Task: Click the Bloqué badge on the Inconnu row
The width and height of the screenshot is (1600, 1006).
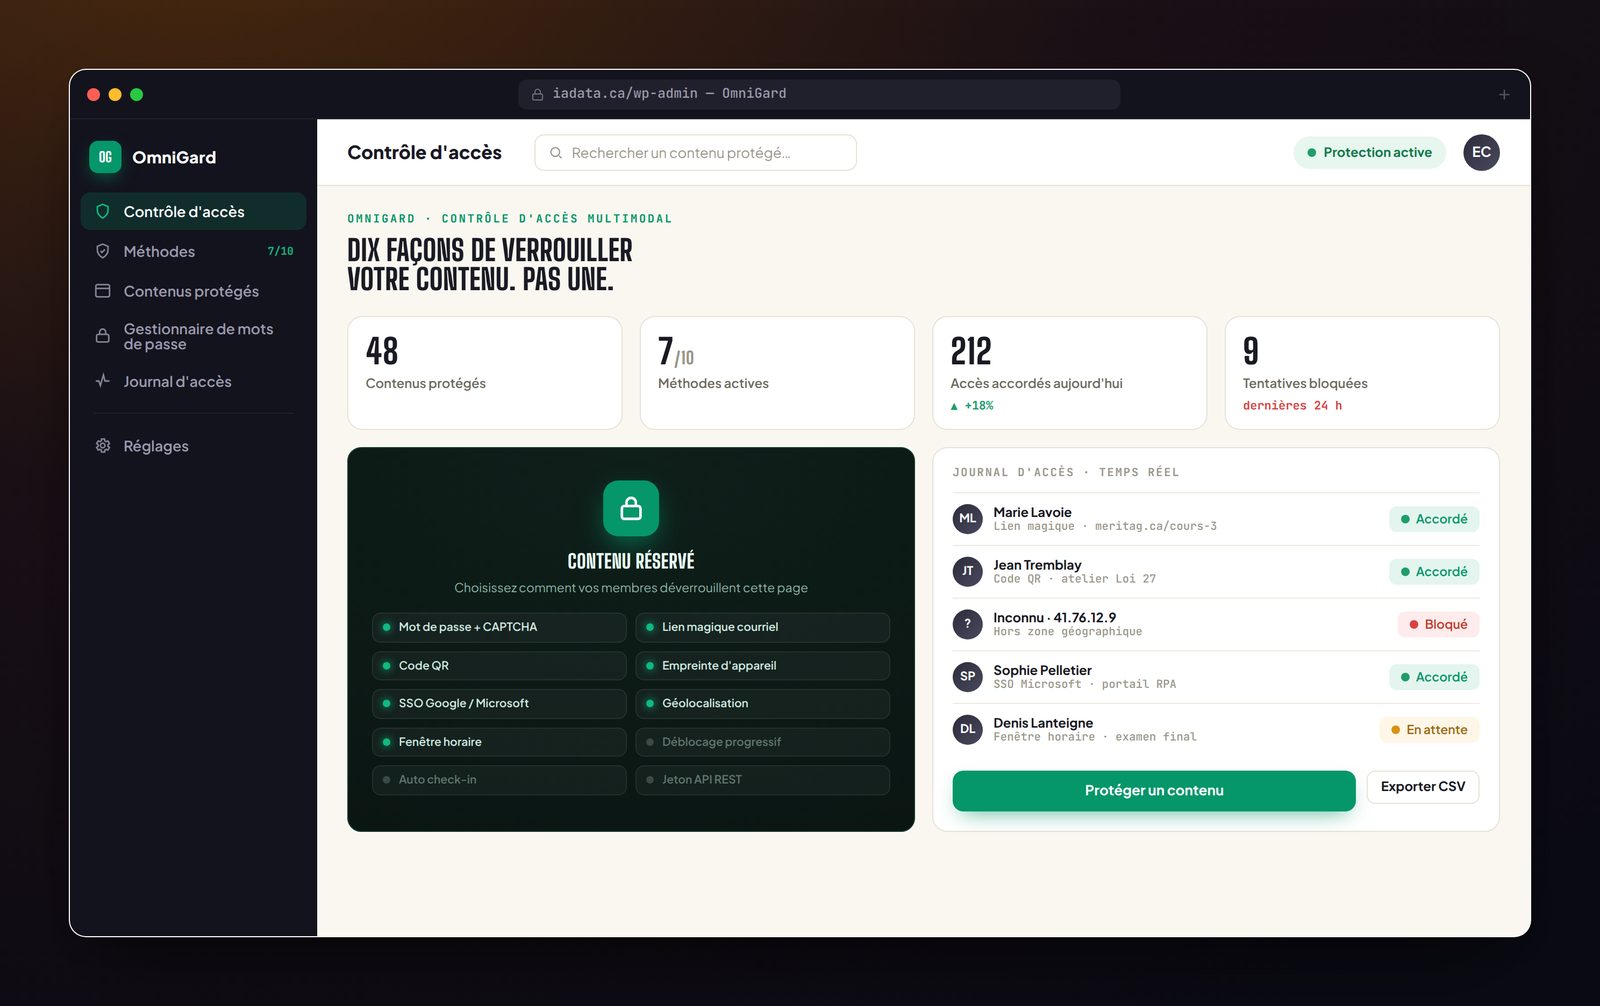Action: tap(1438, 624)
